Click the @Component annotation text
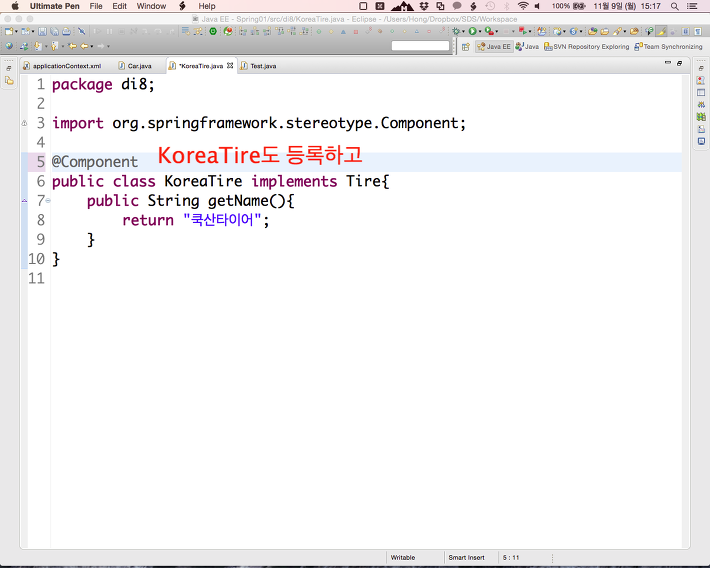The height and width of the screenshot is (568, 710). click(95, 162)
